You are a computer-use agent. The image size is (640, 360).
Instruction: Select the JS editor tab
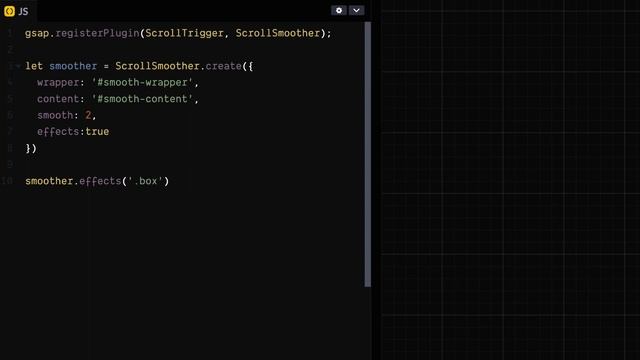[18, 11]
